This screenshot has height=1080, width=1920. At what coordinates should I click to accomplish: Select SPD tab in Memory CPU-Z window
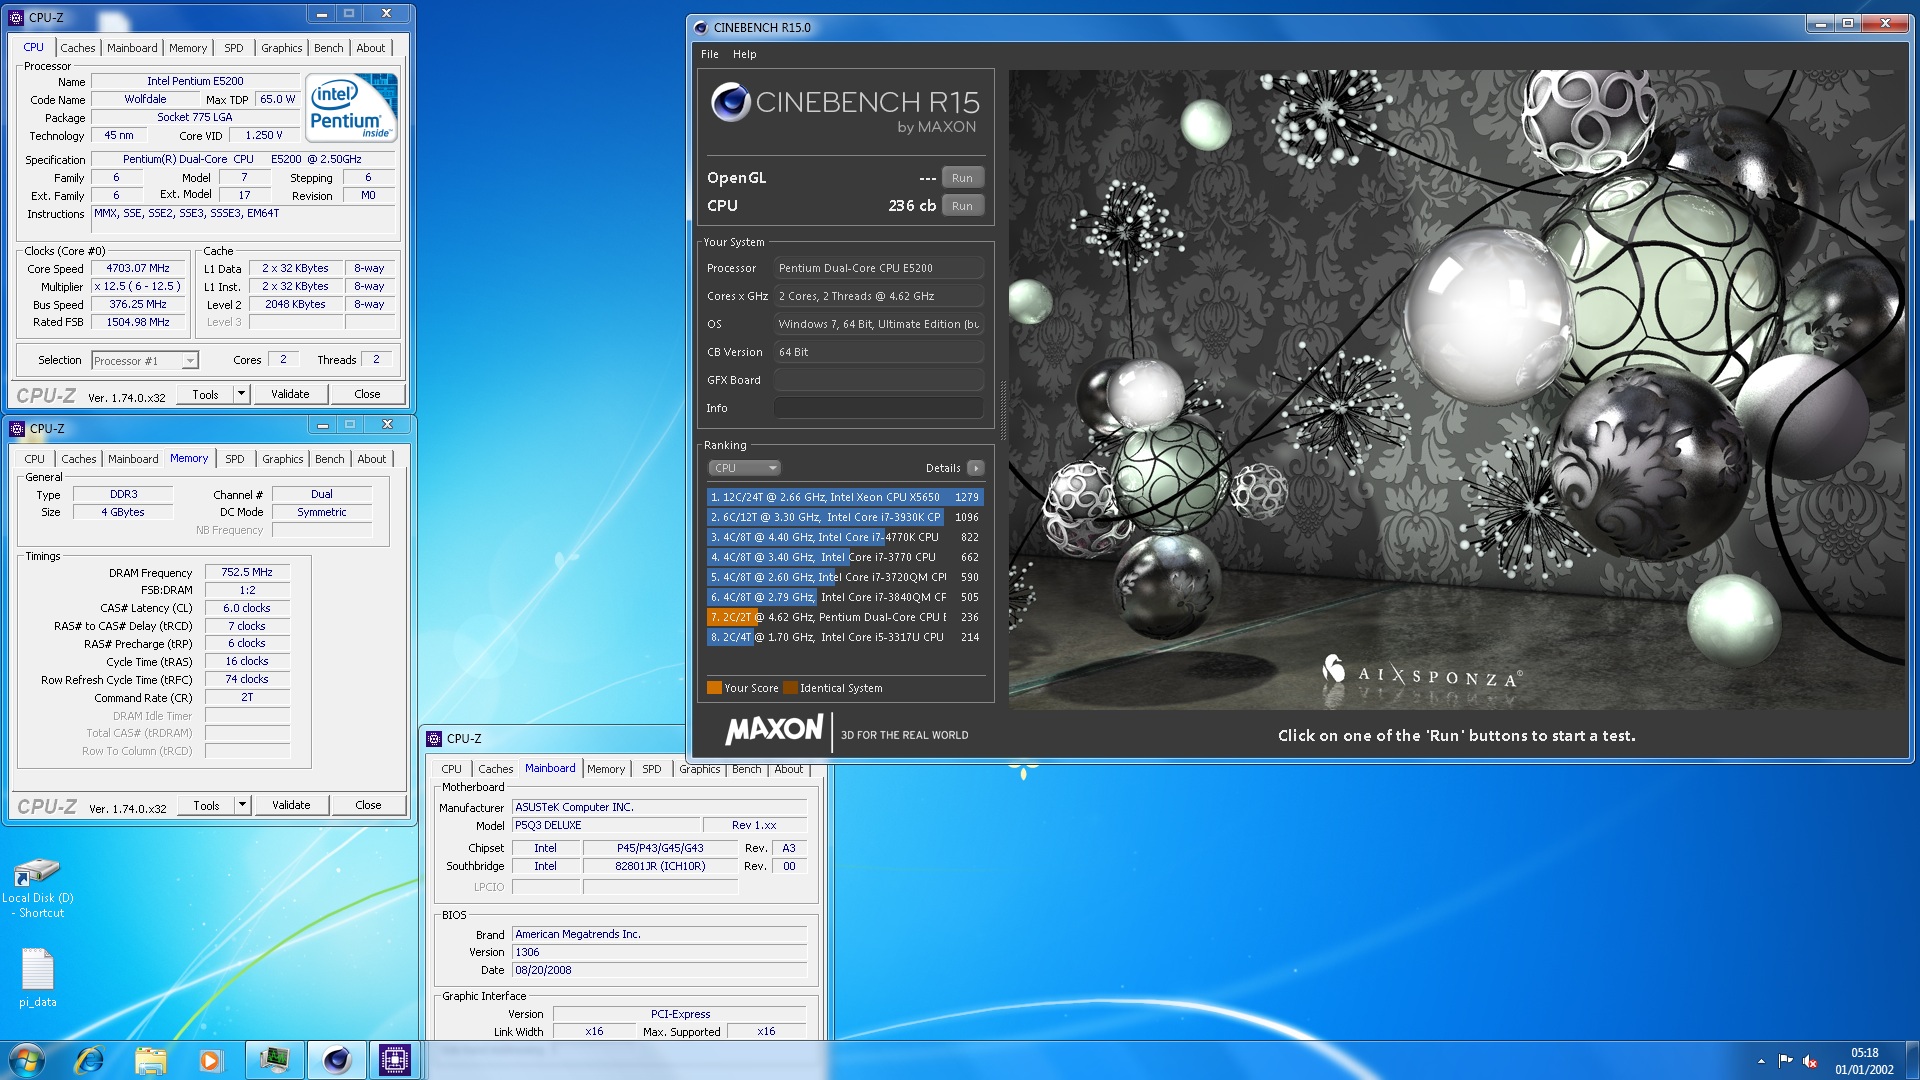click(235, 459)
